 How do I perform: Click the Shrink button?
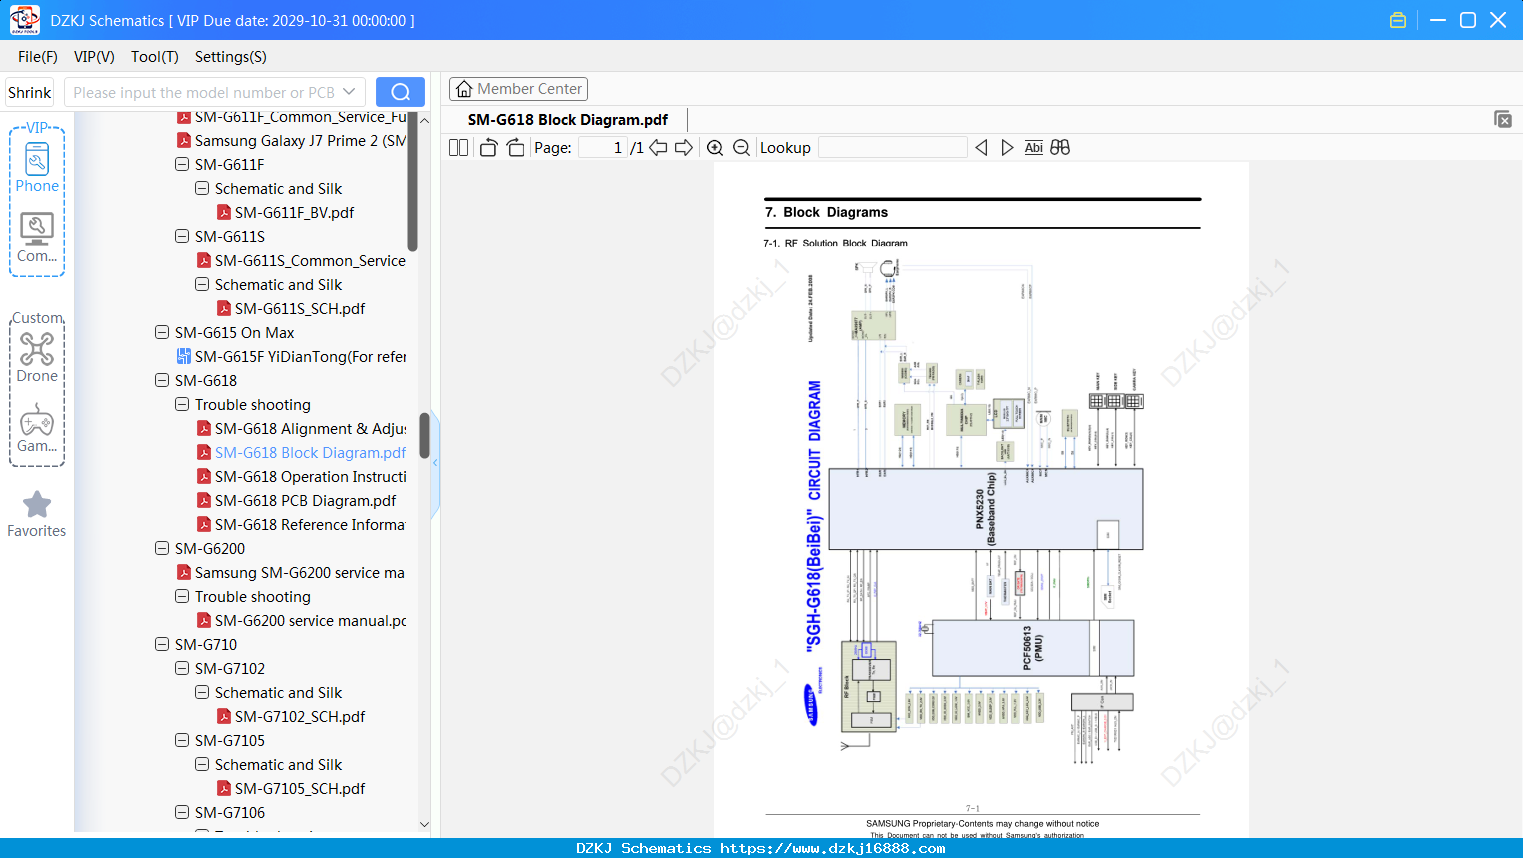(30, 92)
